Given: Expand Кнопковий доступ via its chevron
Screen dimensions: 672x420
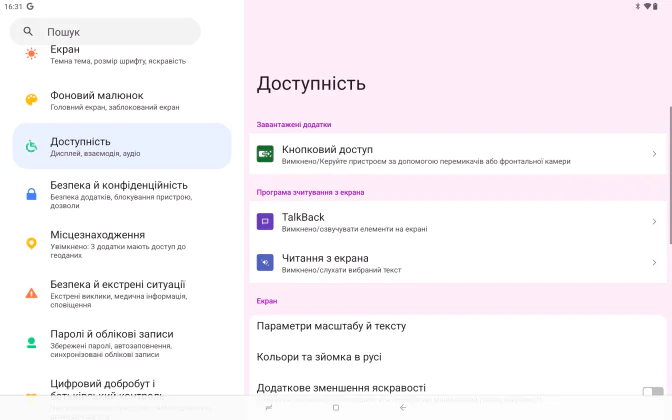Looking at the screenshot, I should coord(654,154).
